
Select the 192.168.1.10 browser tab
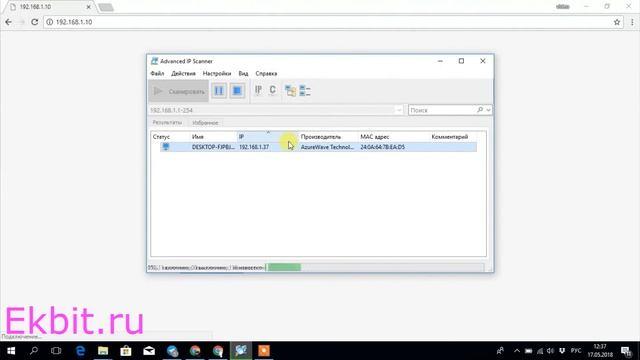(48, 7)
